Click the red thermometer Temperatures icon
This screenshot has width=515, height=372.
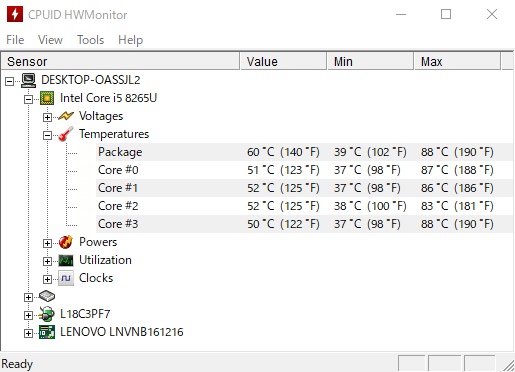pos(66,134)
